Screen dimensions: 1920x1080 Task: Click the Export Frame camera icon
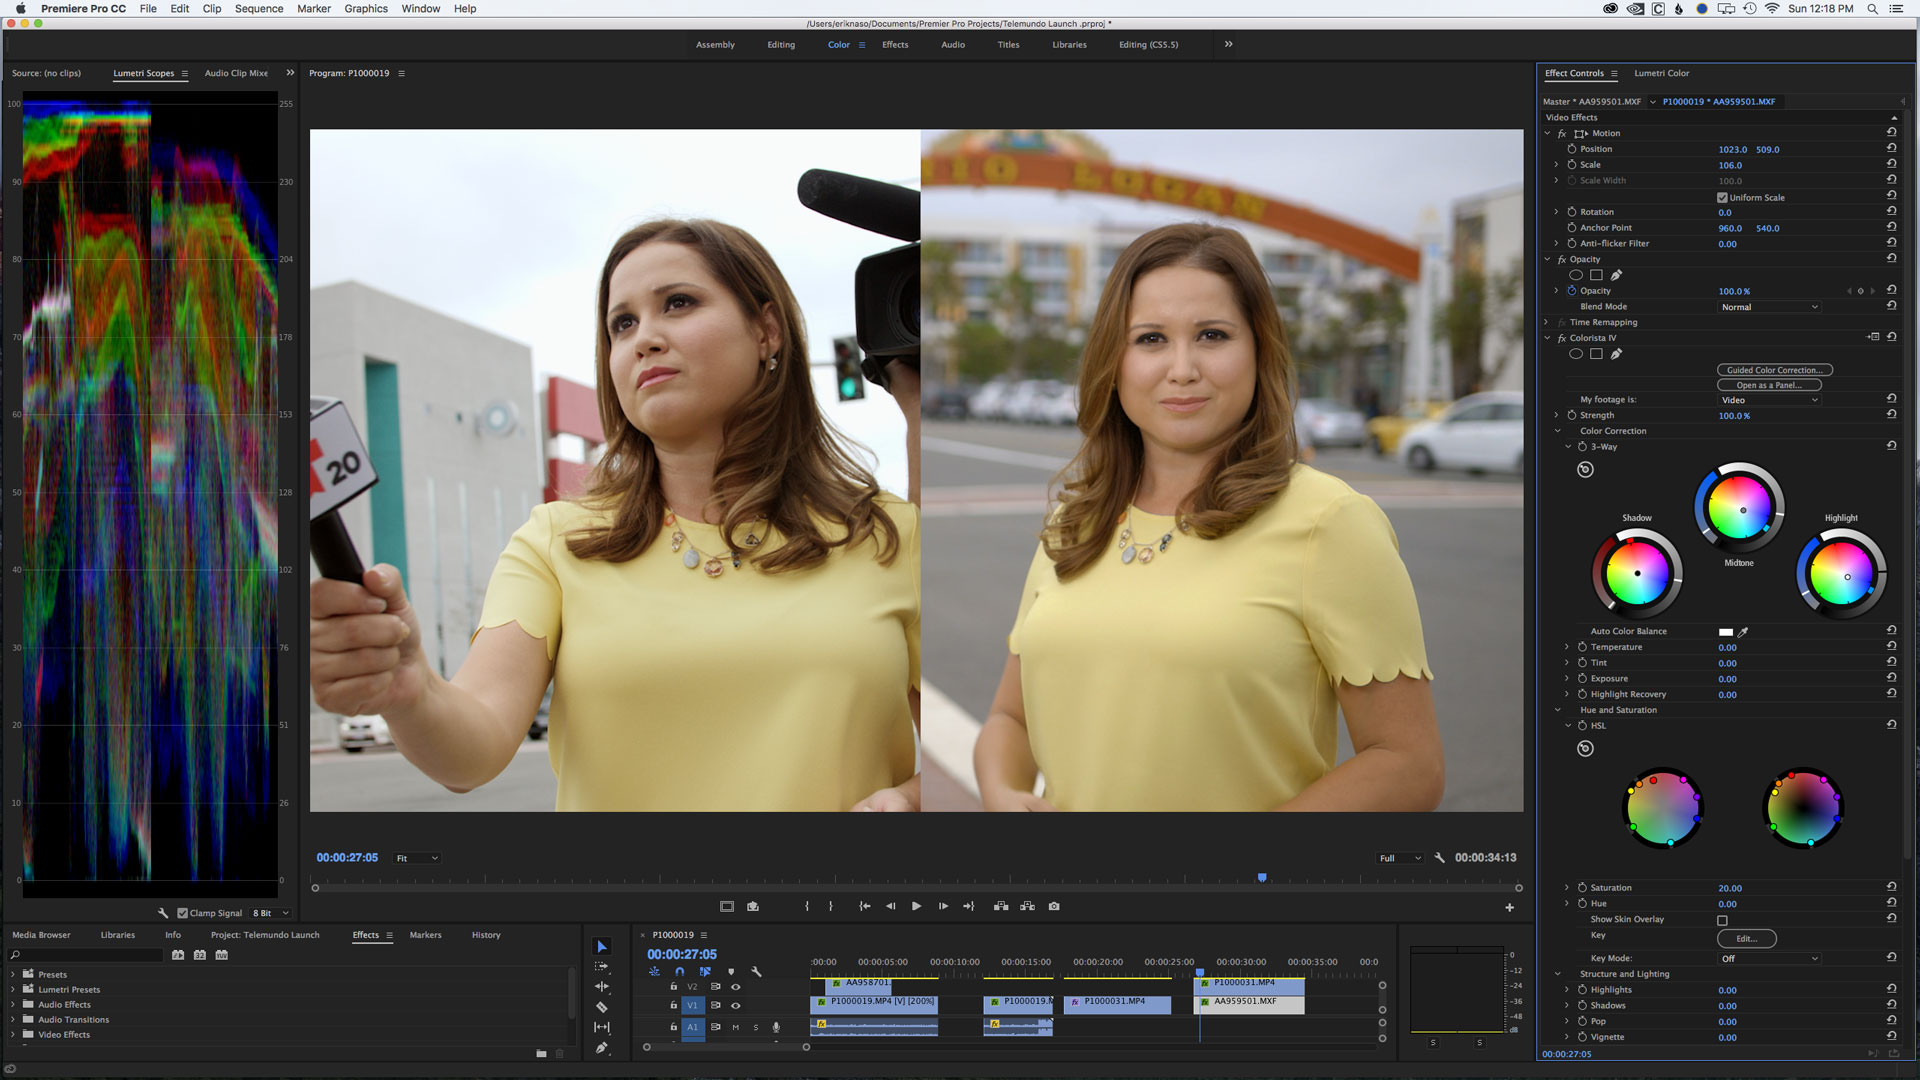point(1054,906)
